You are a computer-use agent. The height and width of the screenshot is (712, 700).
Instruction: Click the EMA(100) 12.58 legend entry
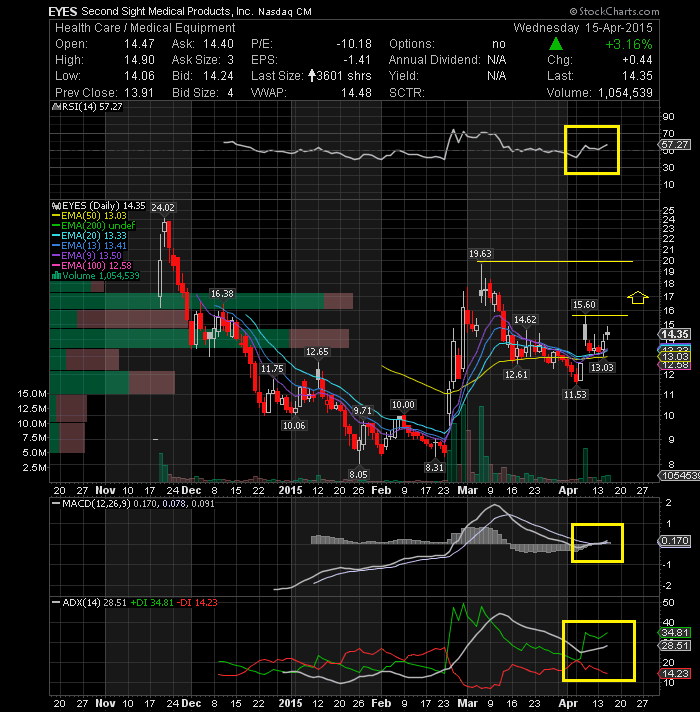[x=92, y=266]
